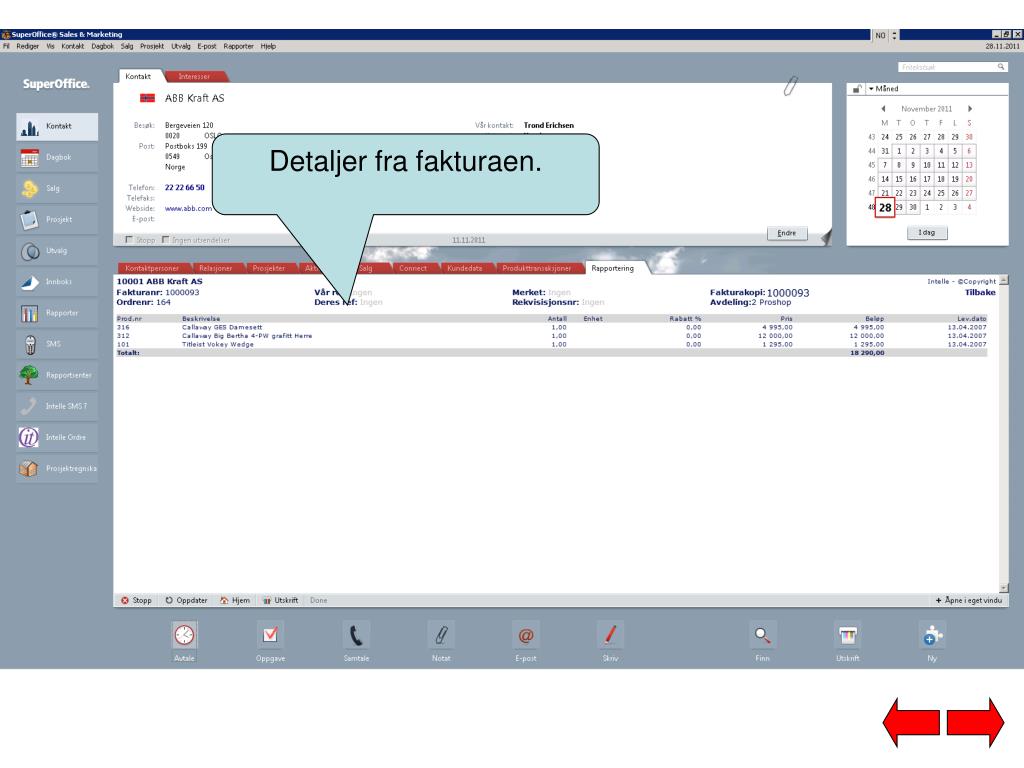The image size is (1024, 768).
Task: Open the NO language selector spinner
Action: click(894, 35)
